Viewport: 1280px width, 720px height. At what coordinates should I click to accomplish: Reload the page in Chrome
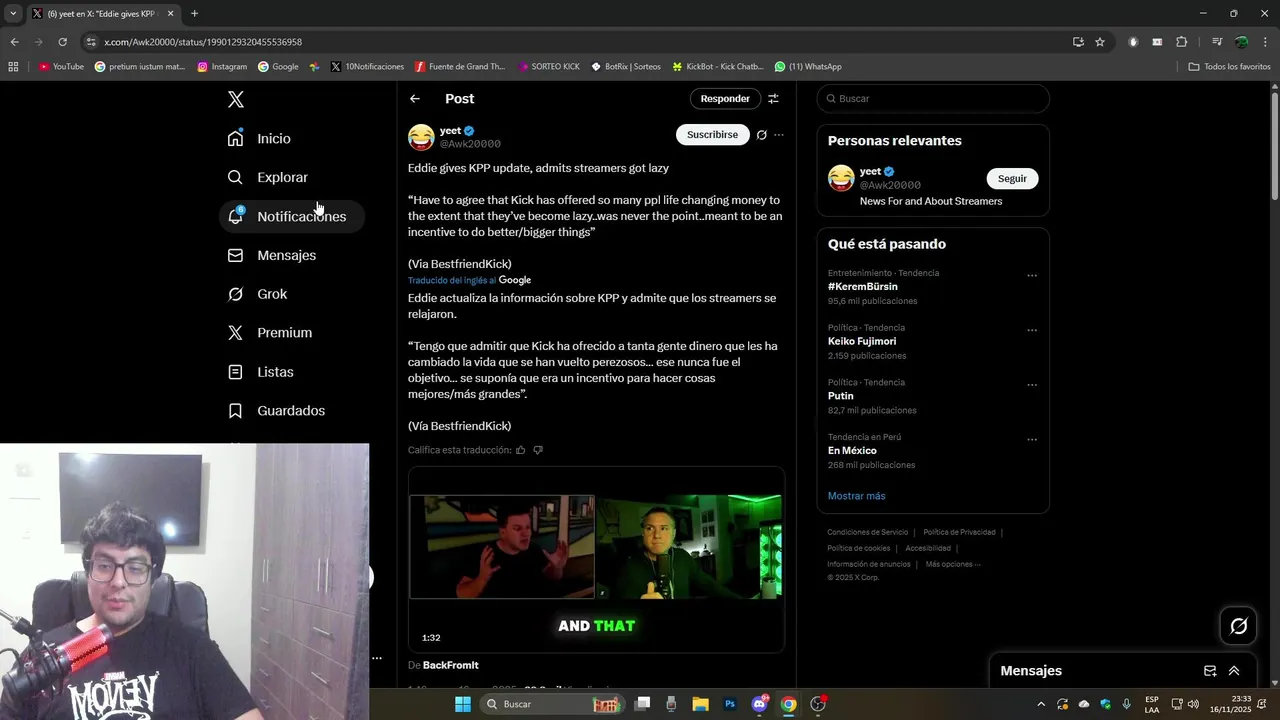click(x=62, y=42)
